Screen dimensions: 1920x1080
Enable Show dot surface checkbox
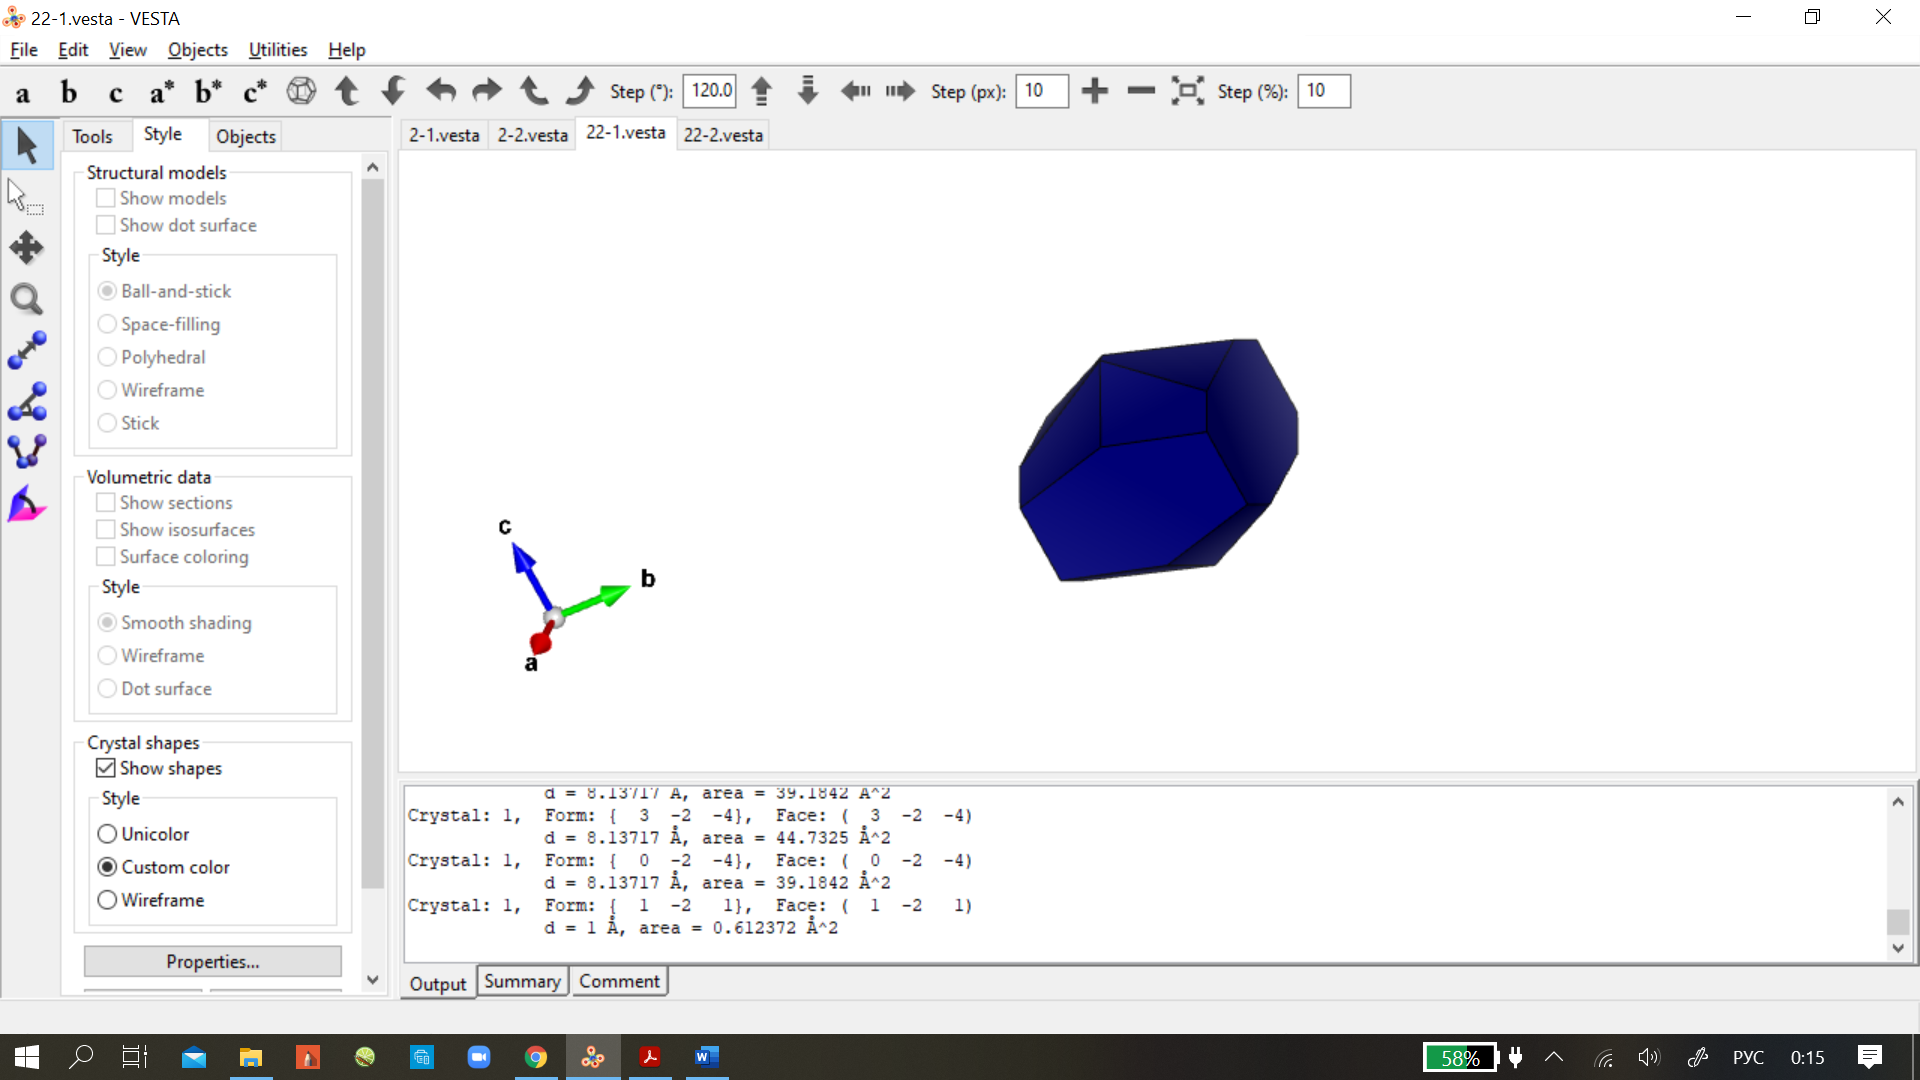(105, 225)
